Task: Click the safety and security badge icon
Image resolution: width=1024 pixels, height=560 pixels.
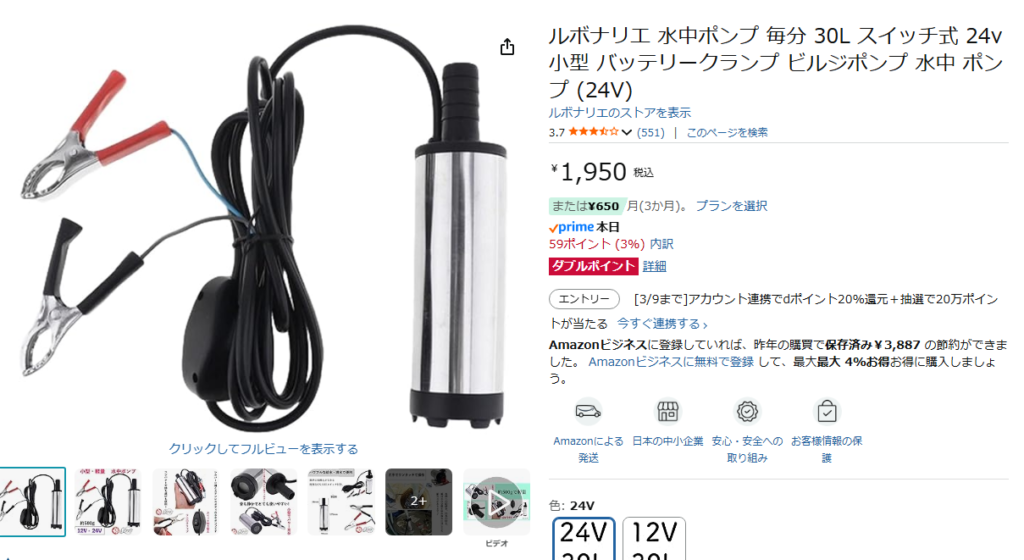Action: (x=747, y=412)
